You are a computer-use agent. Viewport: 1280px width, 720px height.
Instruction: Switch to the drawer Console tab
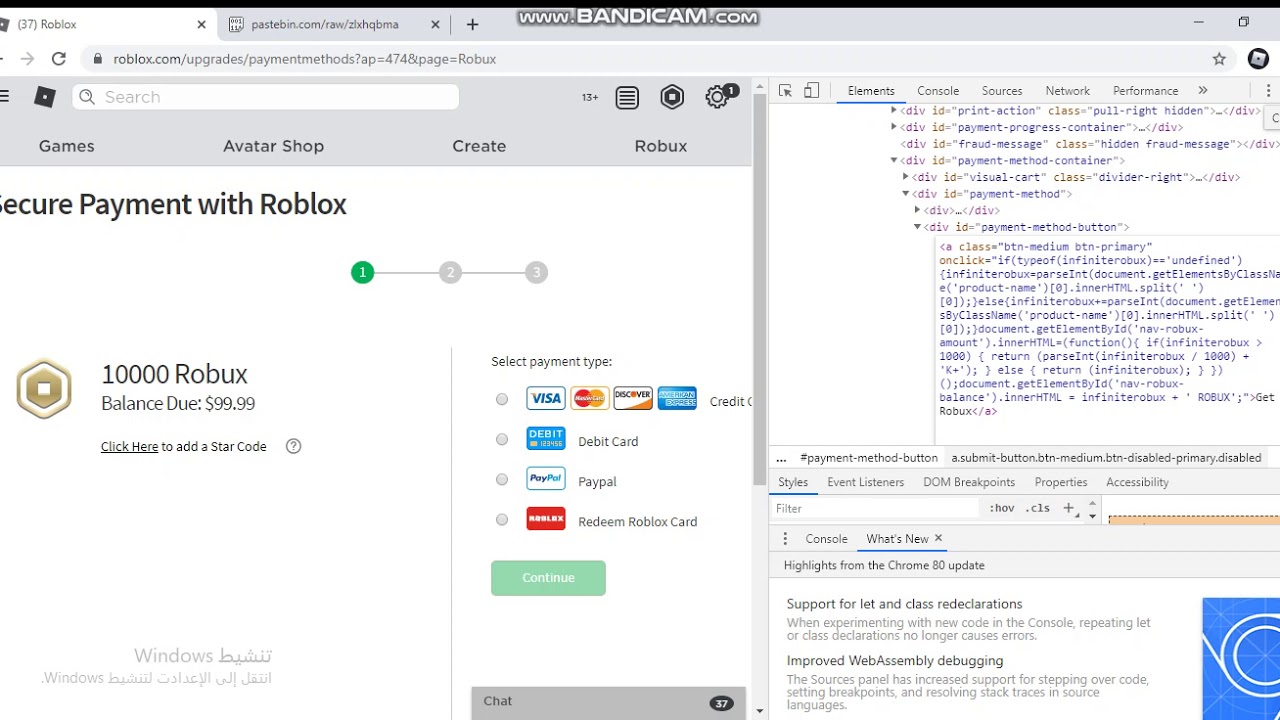[827, 538]
